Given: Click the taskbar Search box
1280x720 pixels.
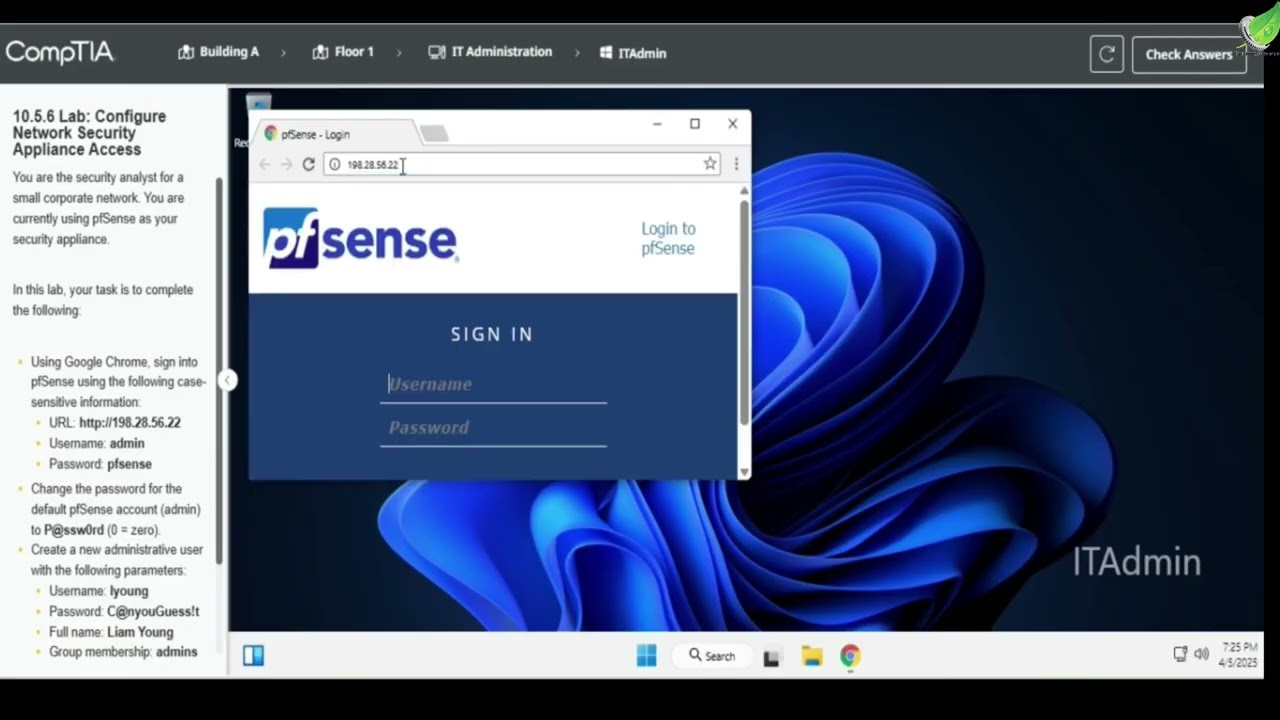Looking at the screenshot, I should pyautogui.click(x=712, y=656).
